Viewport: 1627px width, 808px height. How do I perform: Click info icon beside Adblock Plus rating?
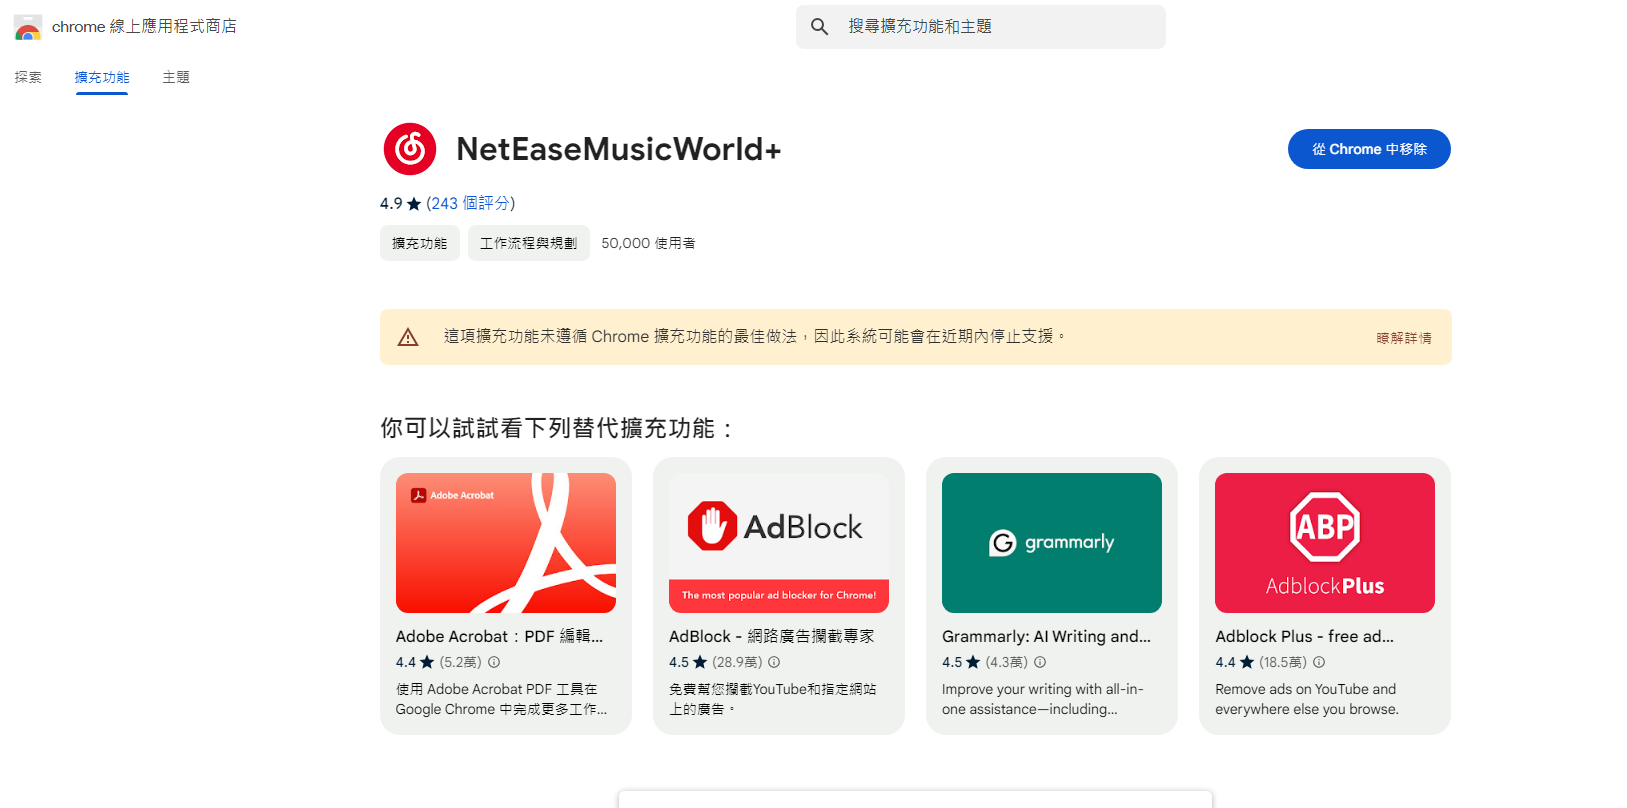point(1319,662)
